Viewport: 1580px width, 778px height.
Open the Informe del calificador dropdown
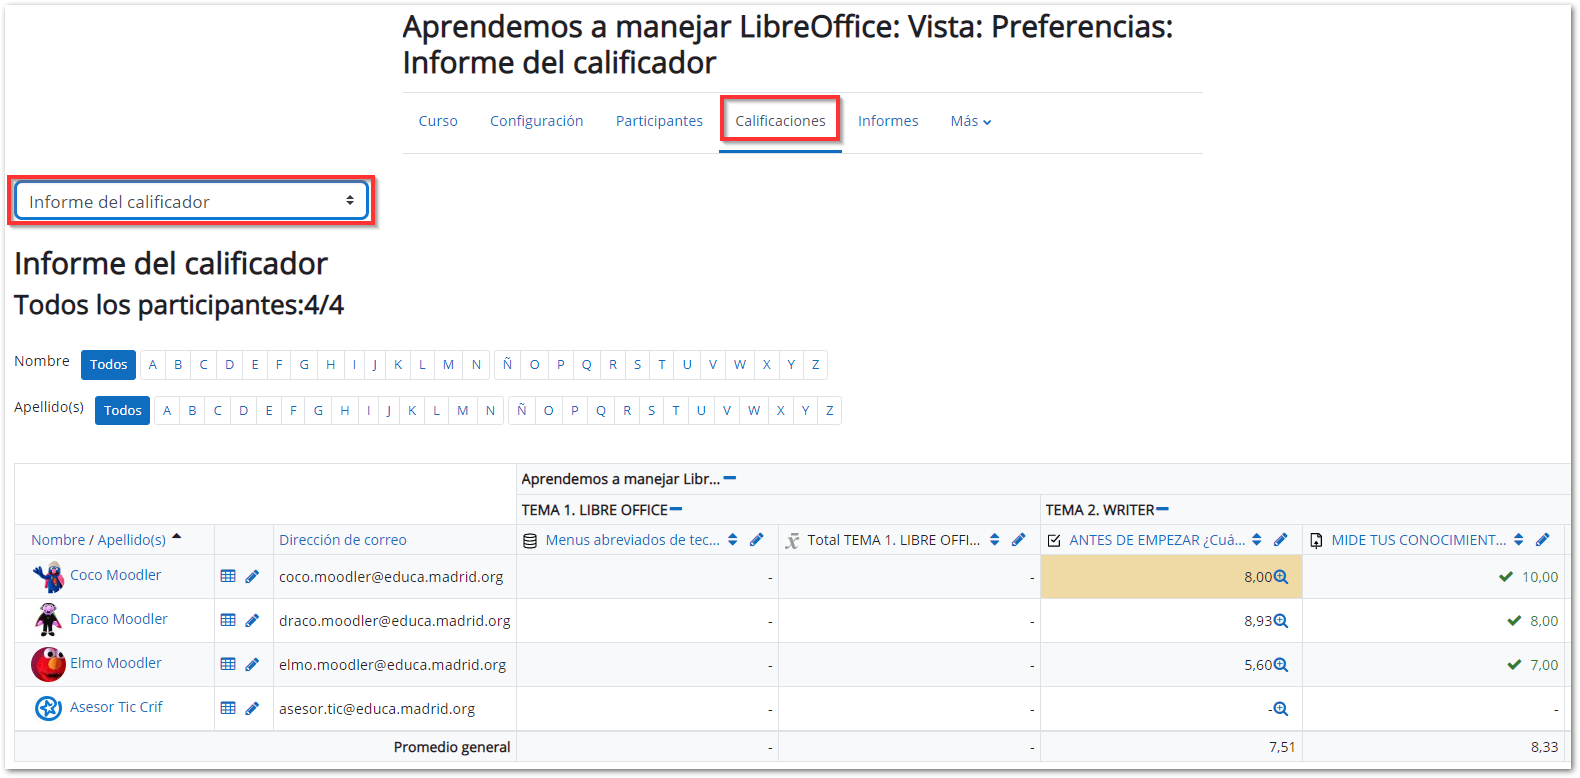191,201
